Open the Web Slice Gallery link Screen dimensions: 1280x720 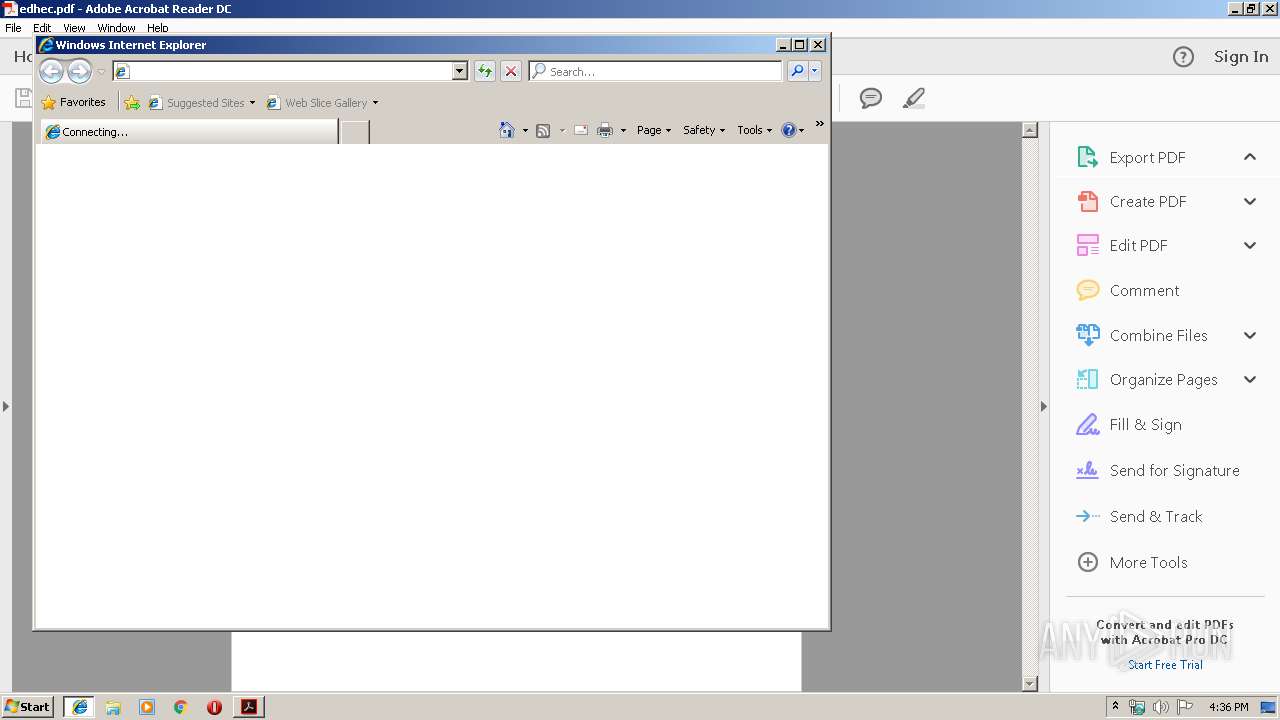point(322,102)
